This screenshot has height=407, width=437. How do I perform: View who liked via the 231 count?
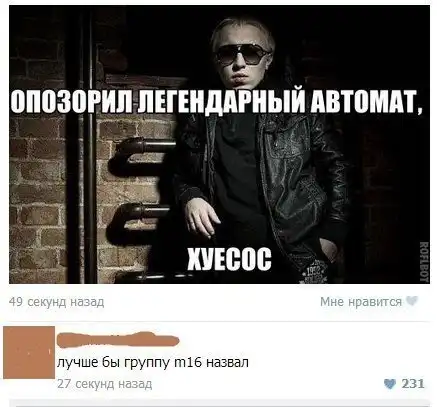coord(413,384)
